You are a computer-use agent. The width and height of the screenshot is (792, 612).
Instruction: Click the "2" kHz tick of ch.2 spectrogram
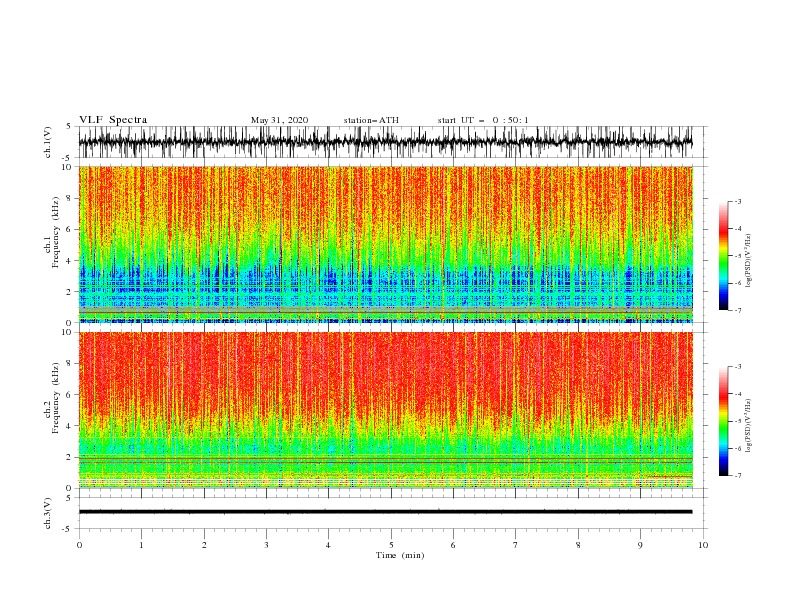click(x=70, y=457)
